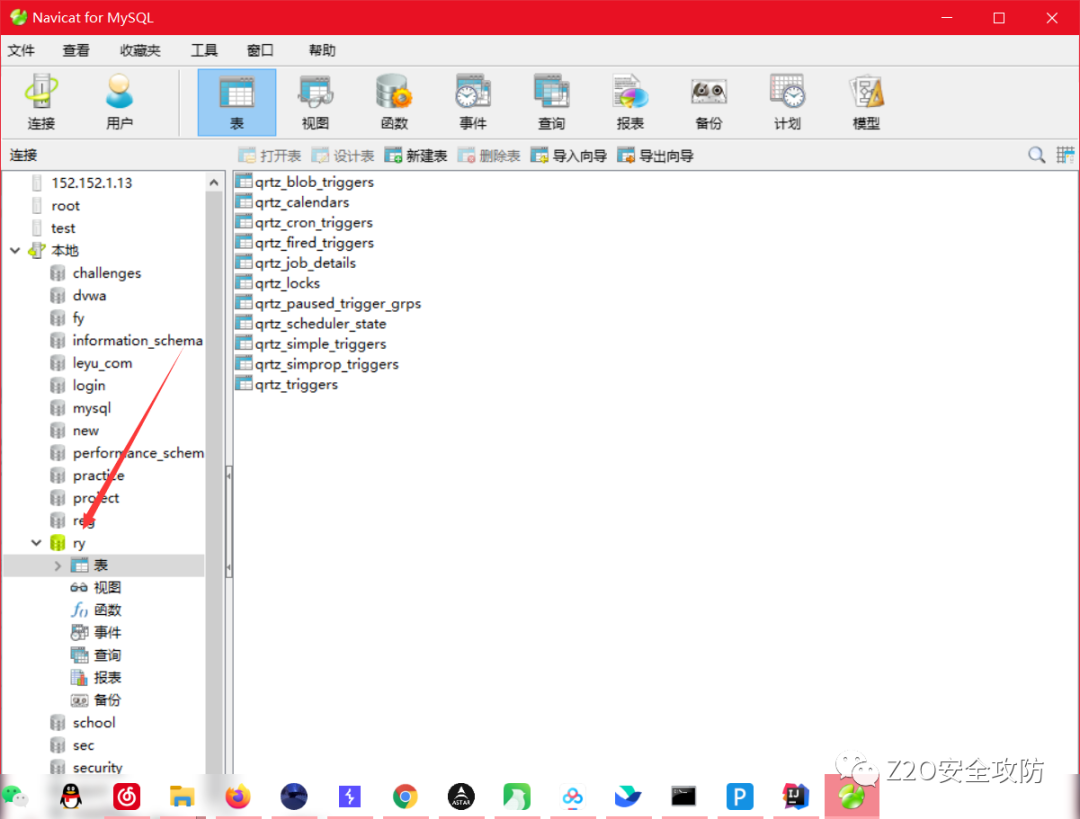This screenshot has height=819, width=1080.
Task: Select the 函数 node under ry
Action: coord(107,610)
